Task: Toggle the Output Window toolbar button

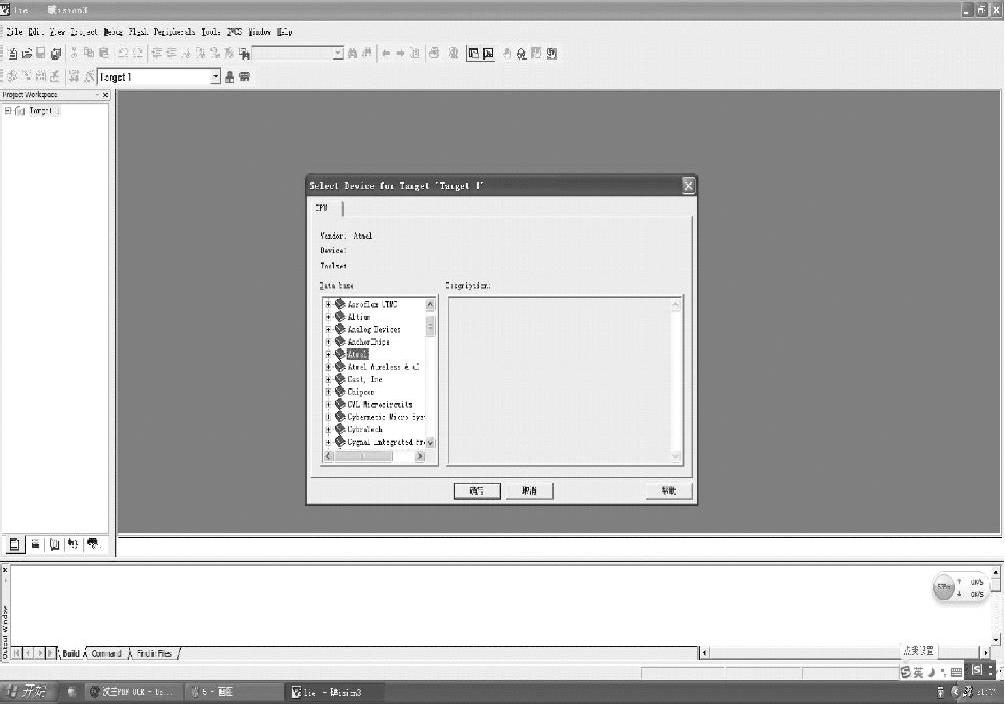Action: point(488,53)
